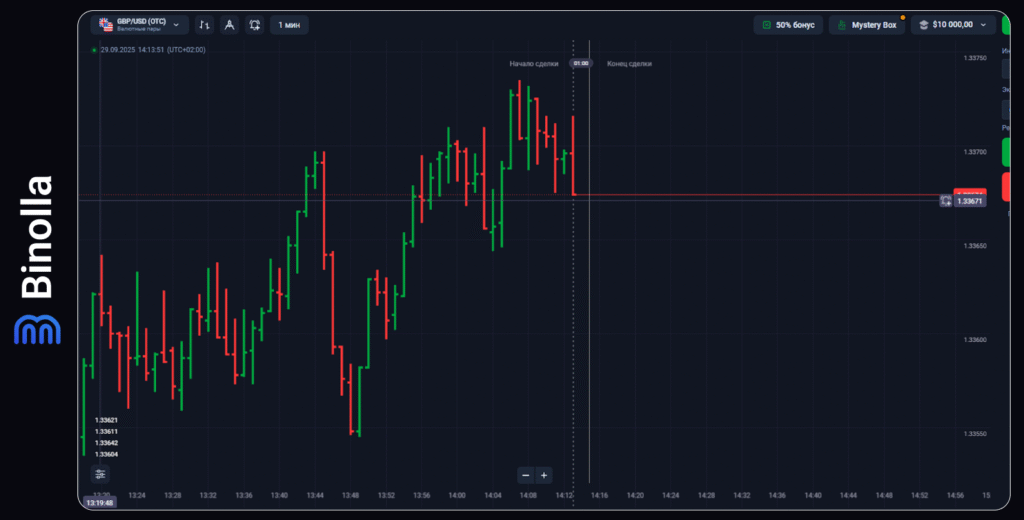
Task: Click the 1.33671 current price label
Action: (970, 201)
